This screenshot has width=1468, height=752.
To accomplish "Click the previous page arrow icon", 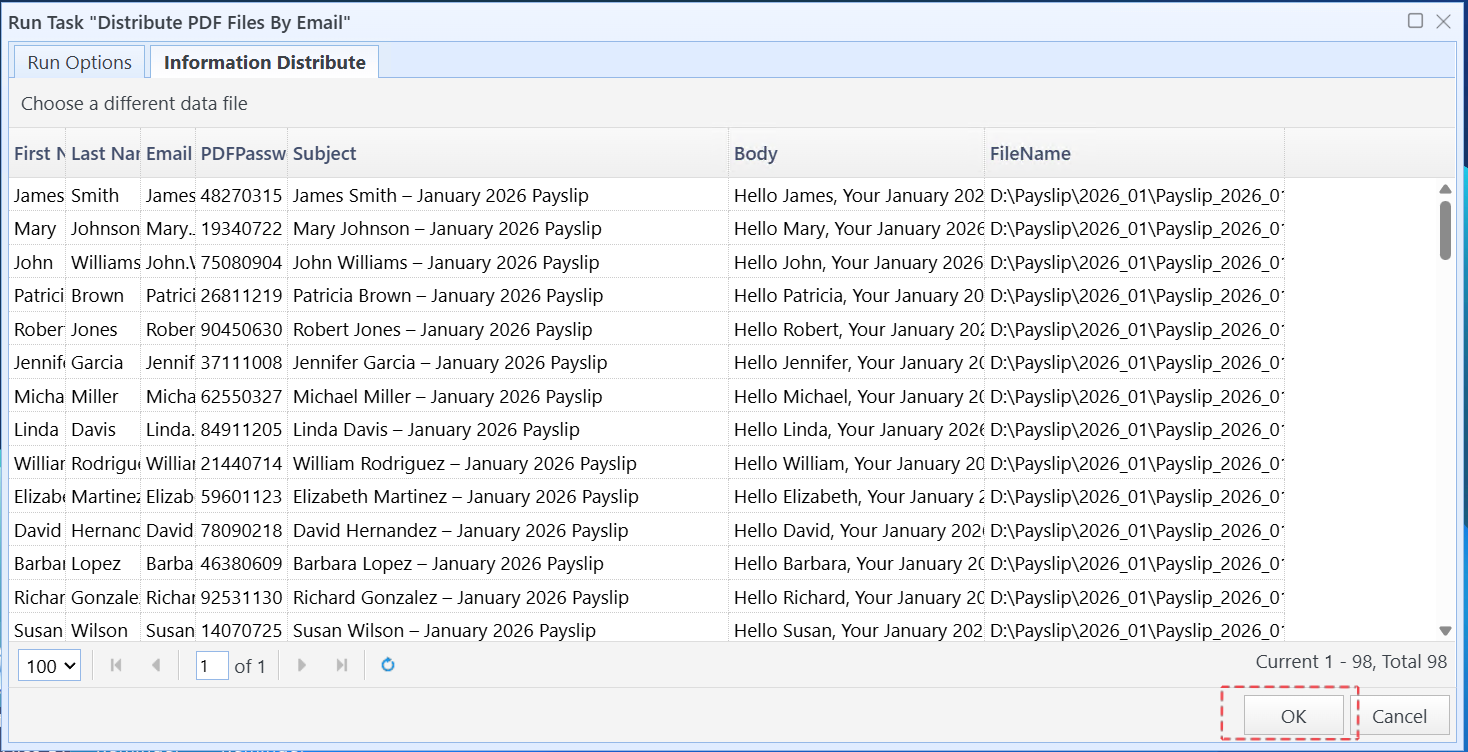I will [x=155, y=665].
